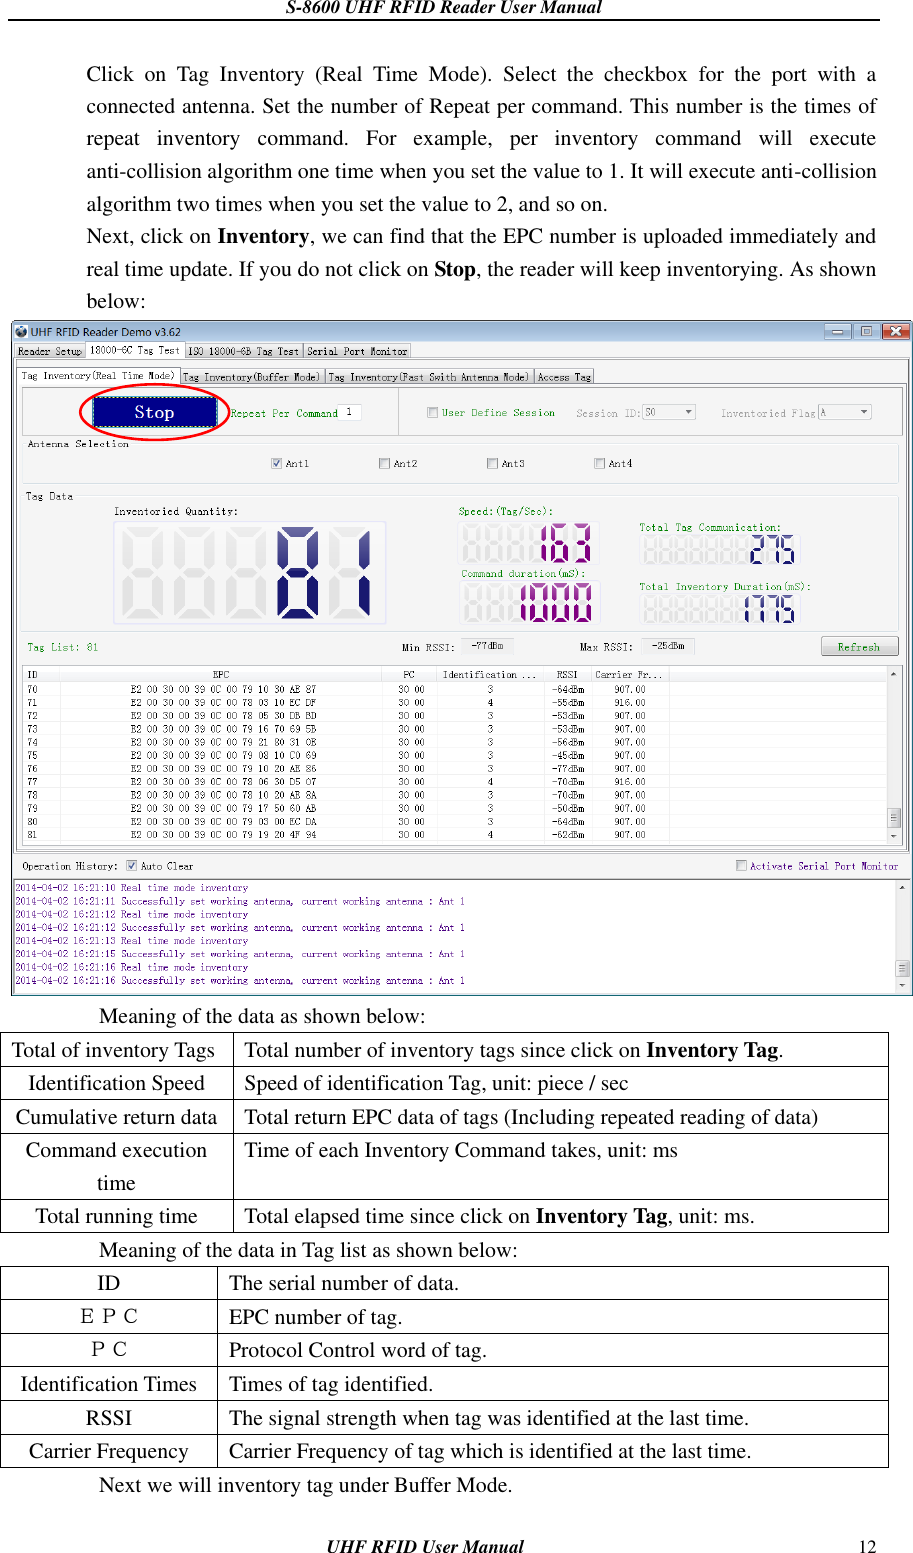
Task: Click the UHF RFID Reader Demo app icon
Action: [x=21, y=331]
